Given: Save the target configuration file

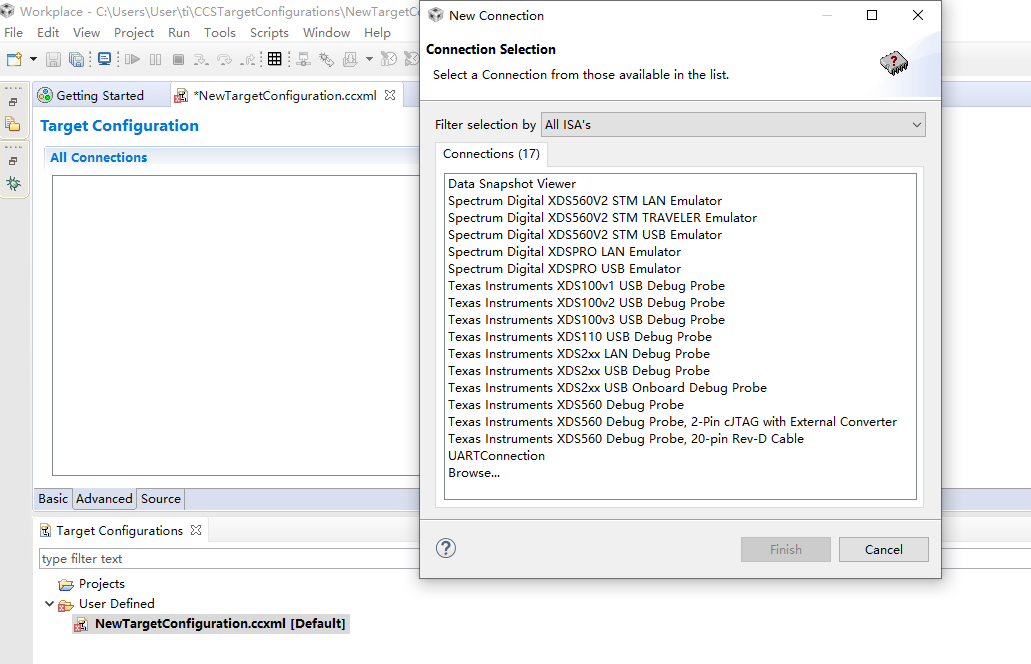Looking at the screenshot, I should (53, 58).
